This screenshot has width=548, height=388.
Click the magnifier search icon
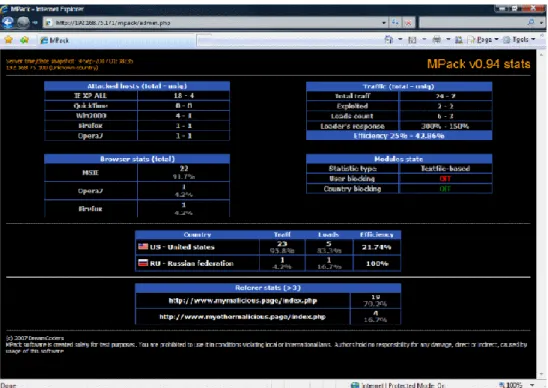[531, 22]
